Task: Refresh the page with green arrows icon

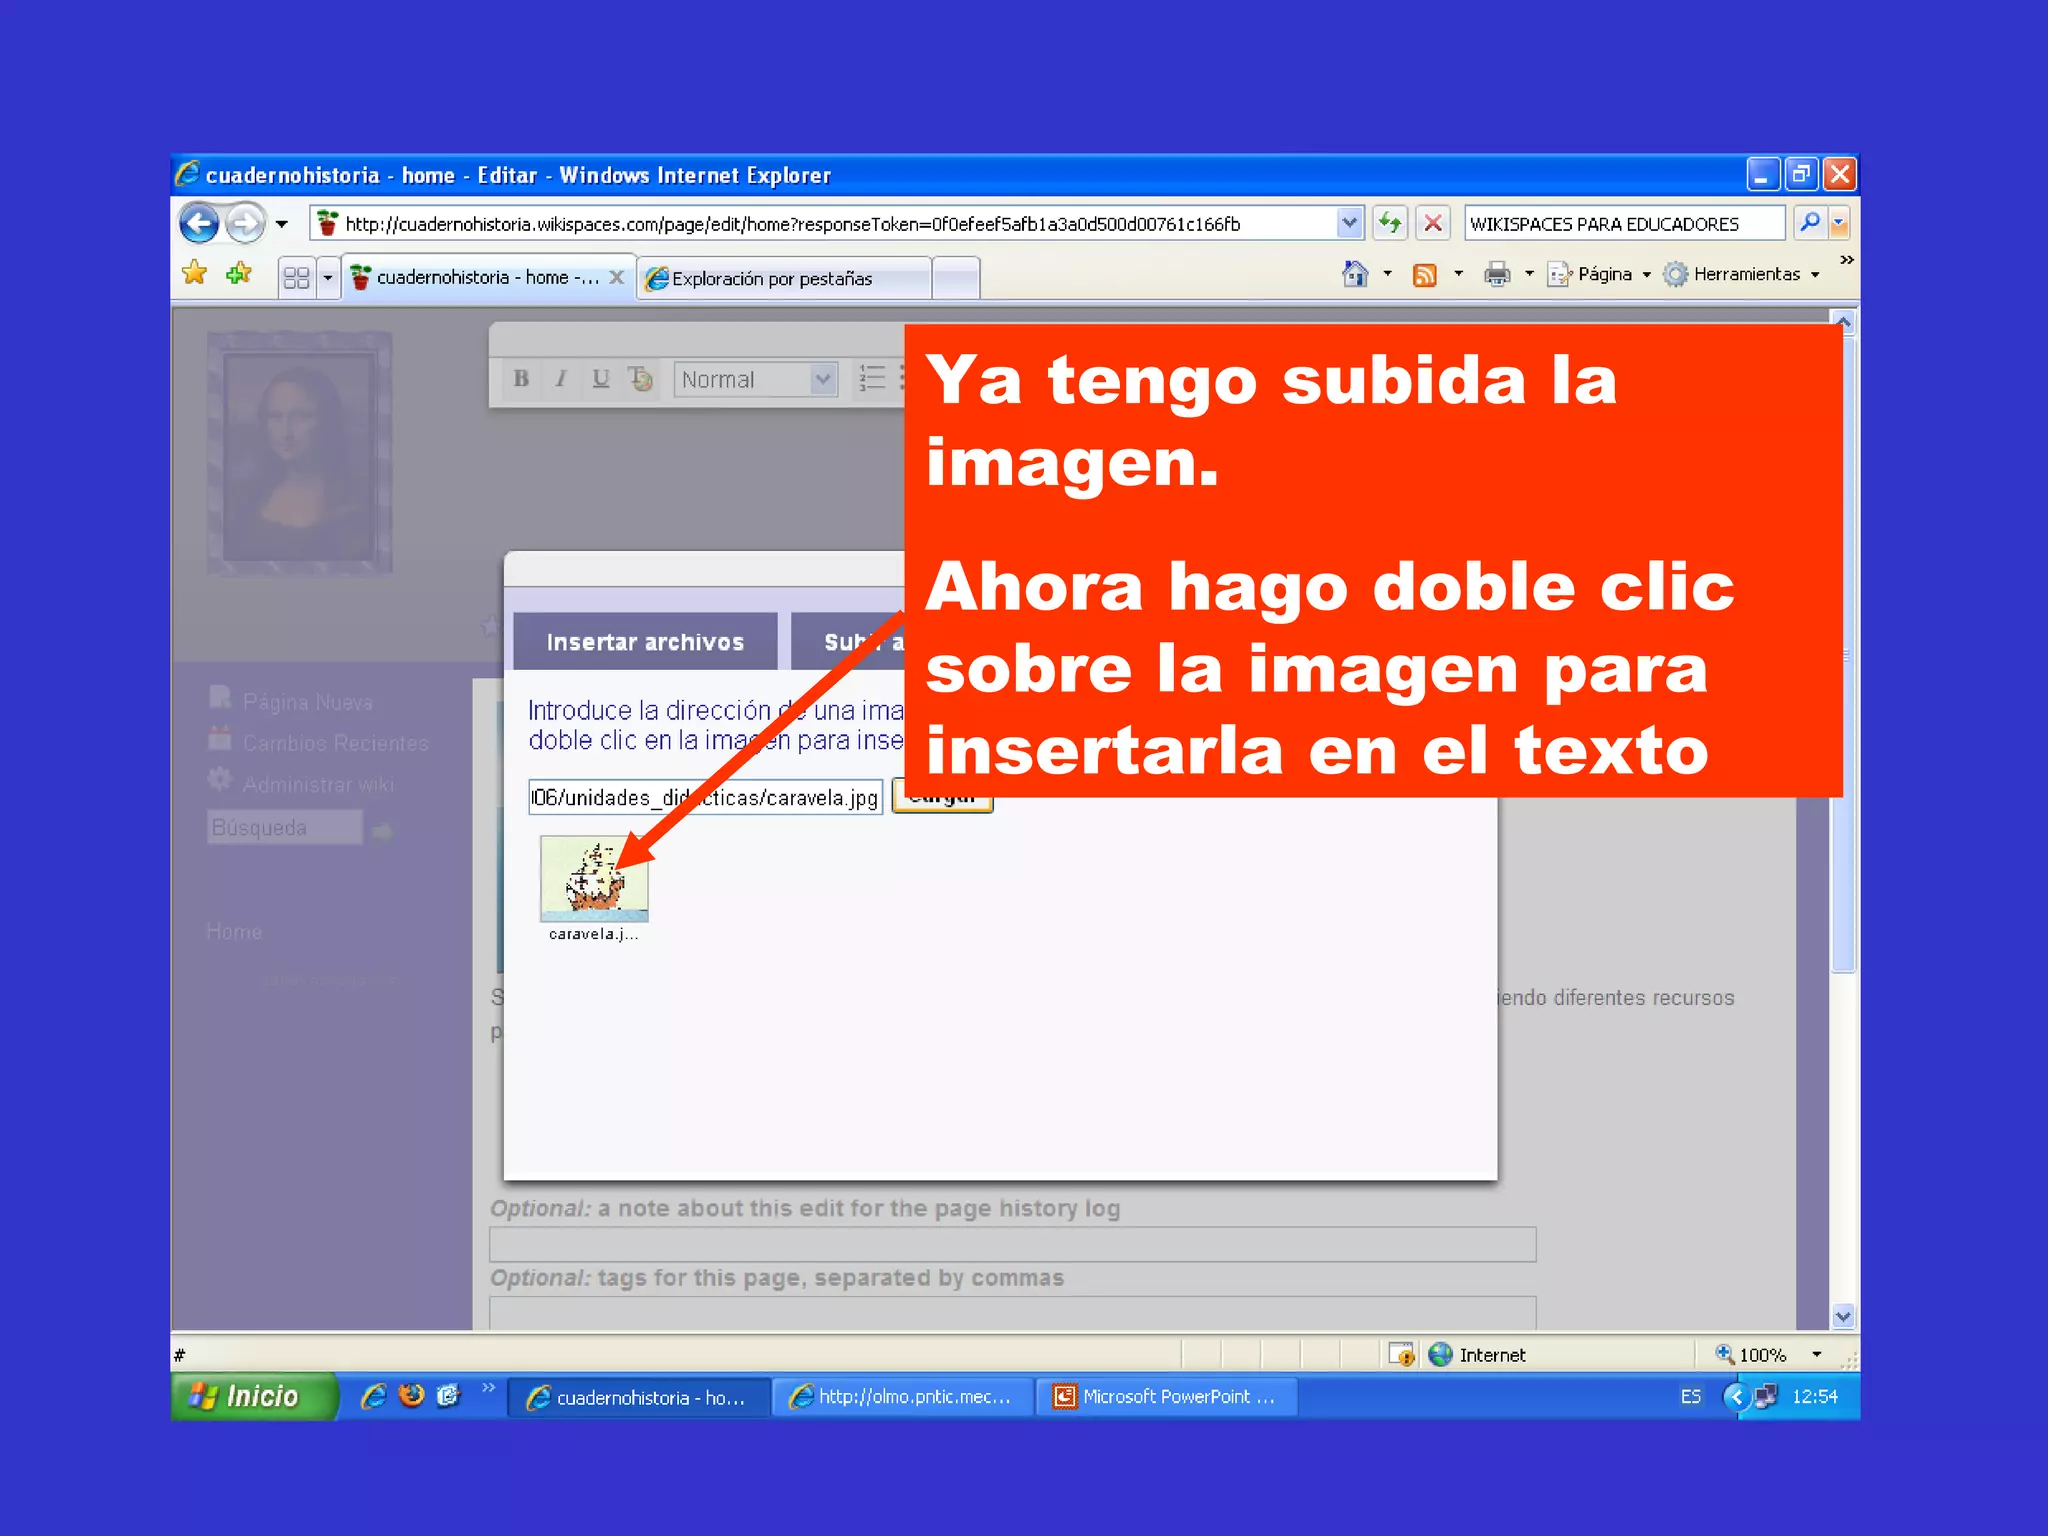Action: point(1390,223)
